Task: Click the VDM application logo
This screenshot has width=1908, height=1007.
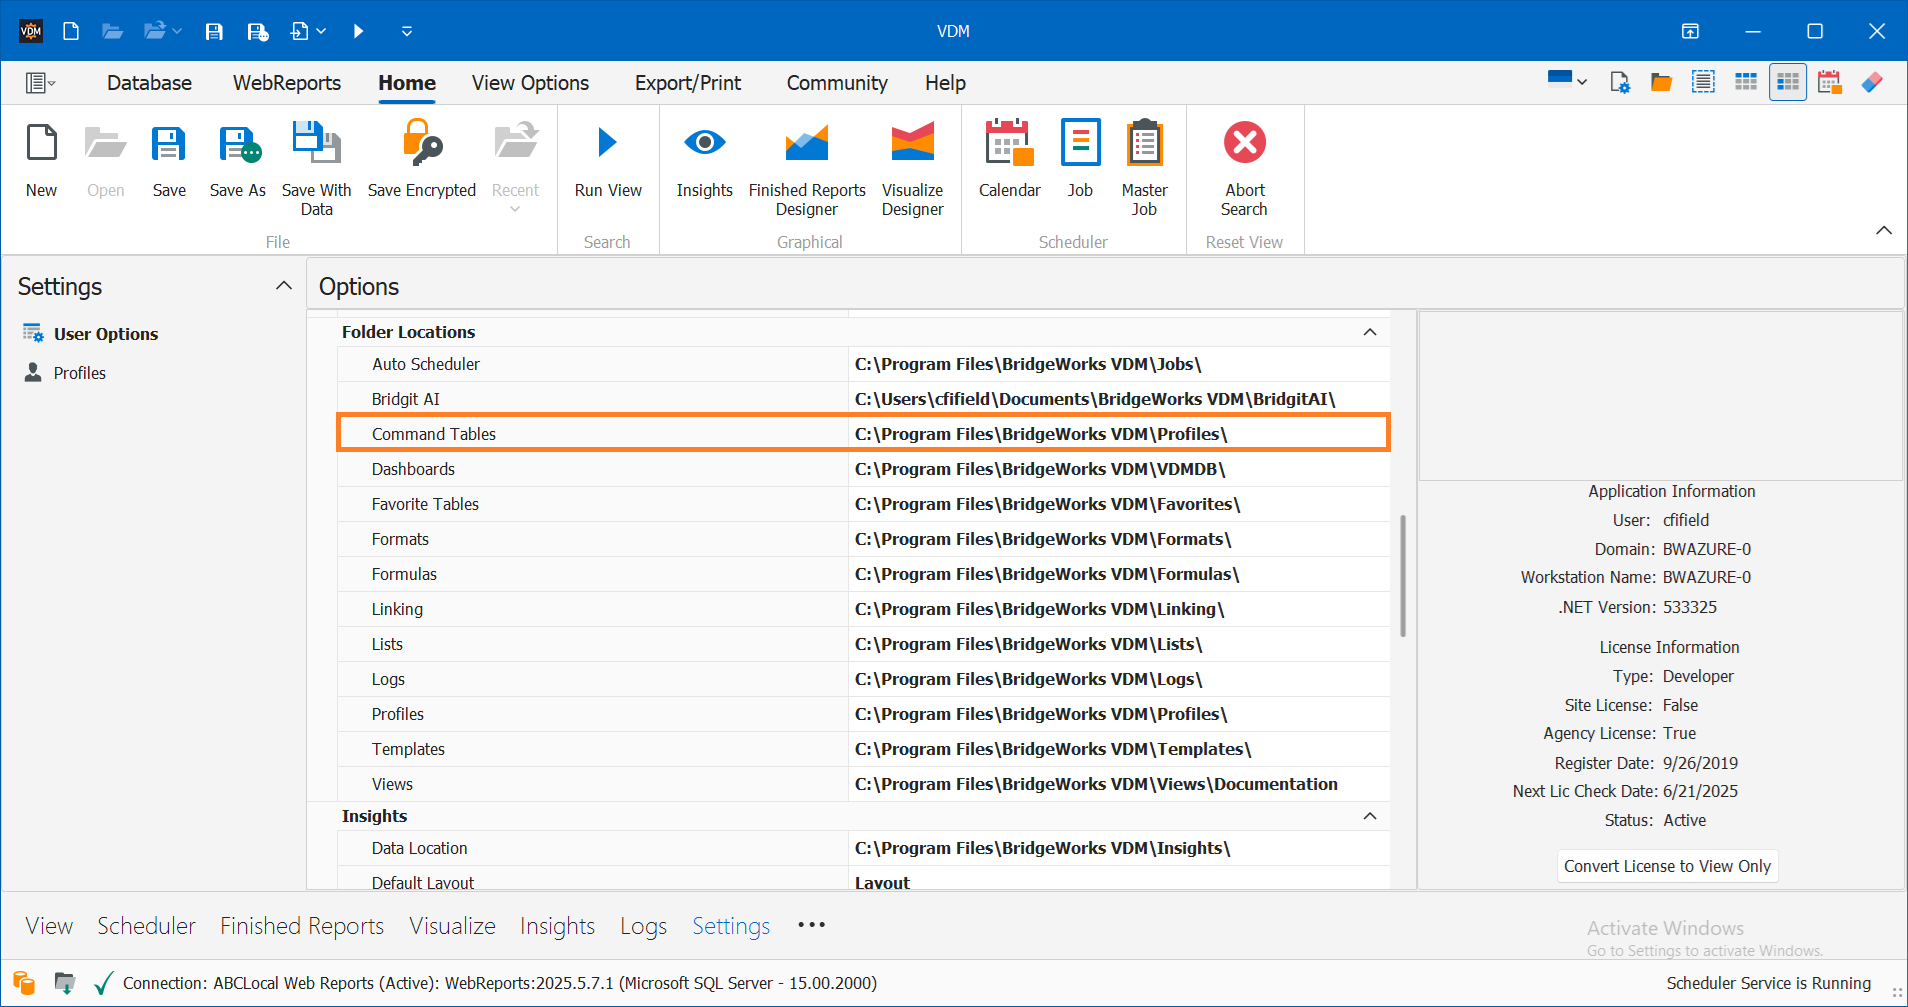Action: pos(31,31)
